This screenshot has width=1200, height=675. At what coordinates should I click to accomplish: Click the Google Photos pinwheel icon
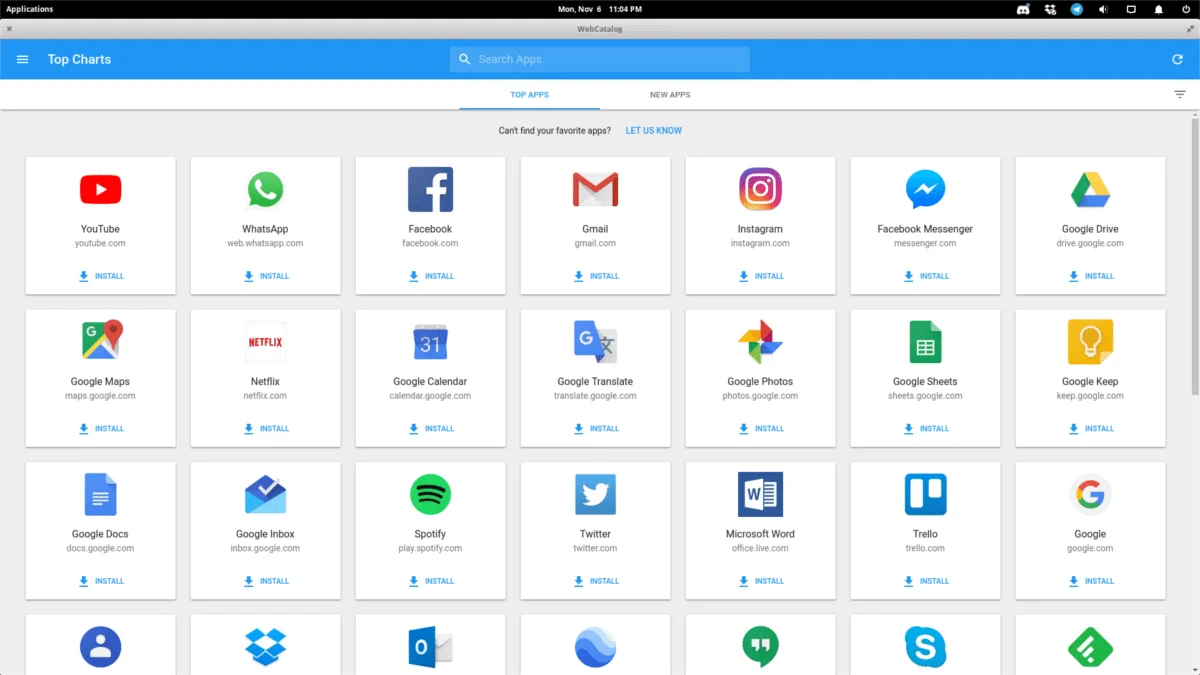(760, 342)
